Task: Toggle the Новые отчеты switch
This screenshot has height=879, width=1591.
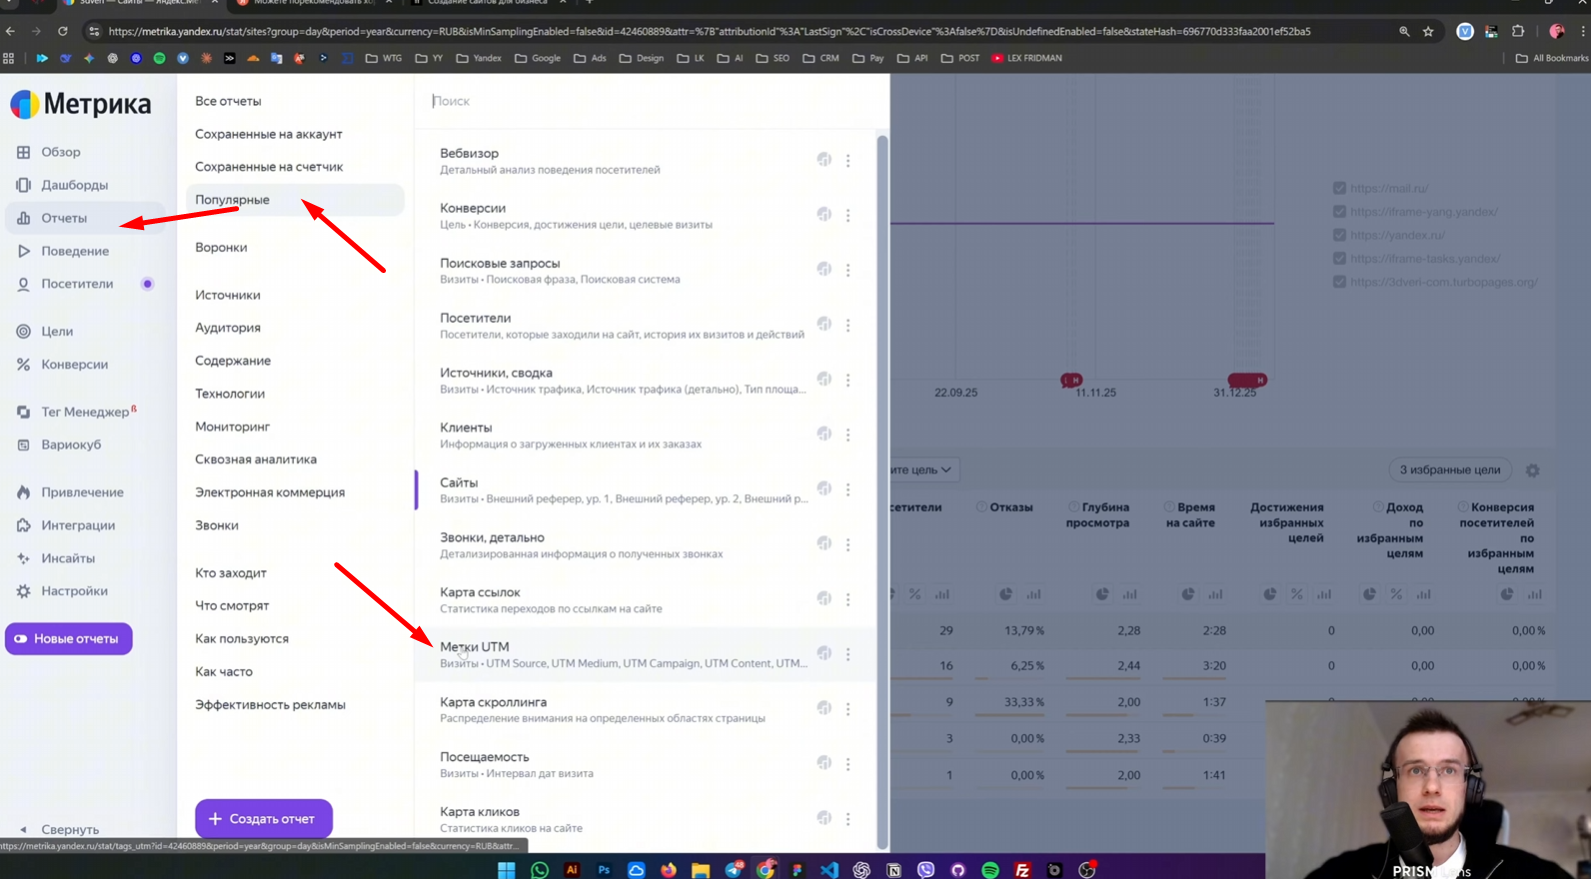Action: tap(68, 639)
